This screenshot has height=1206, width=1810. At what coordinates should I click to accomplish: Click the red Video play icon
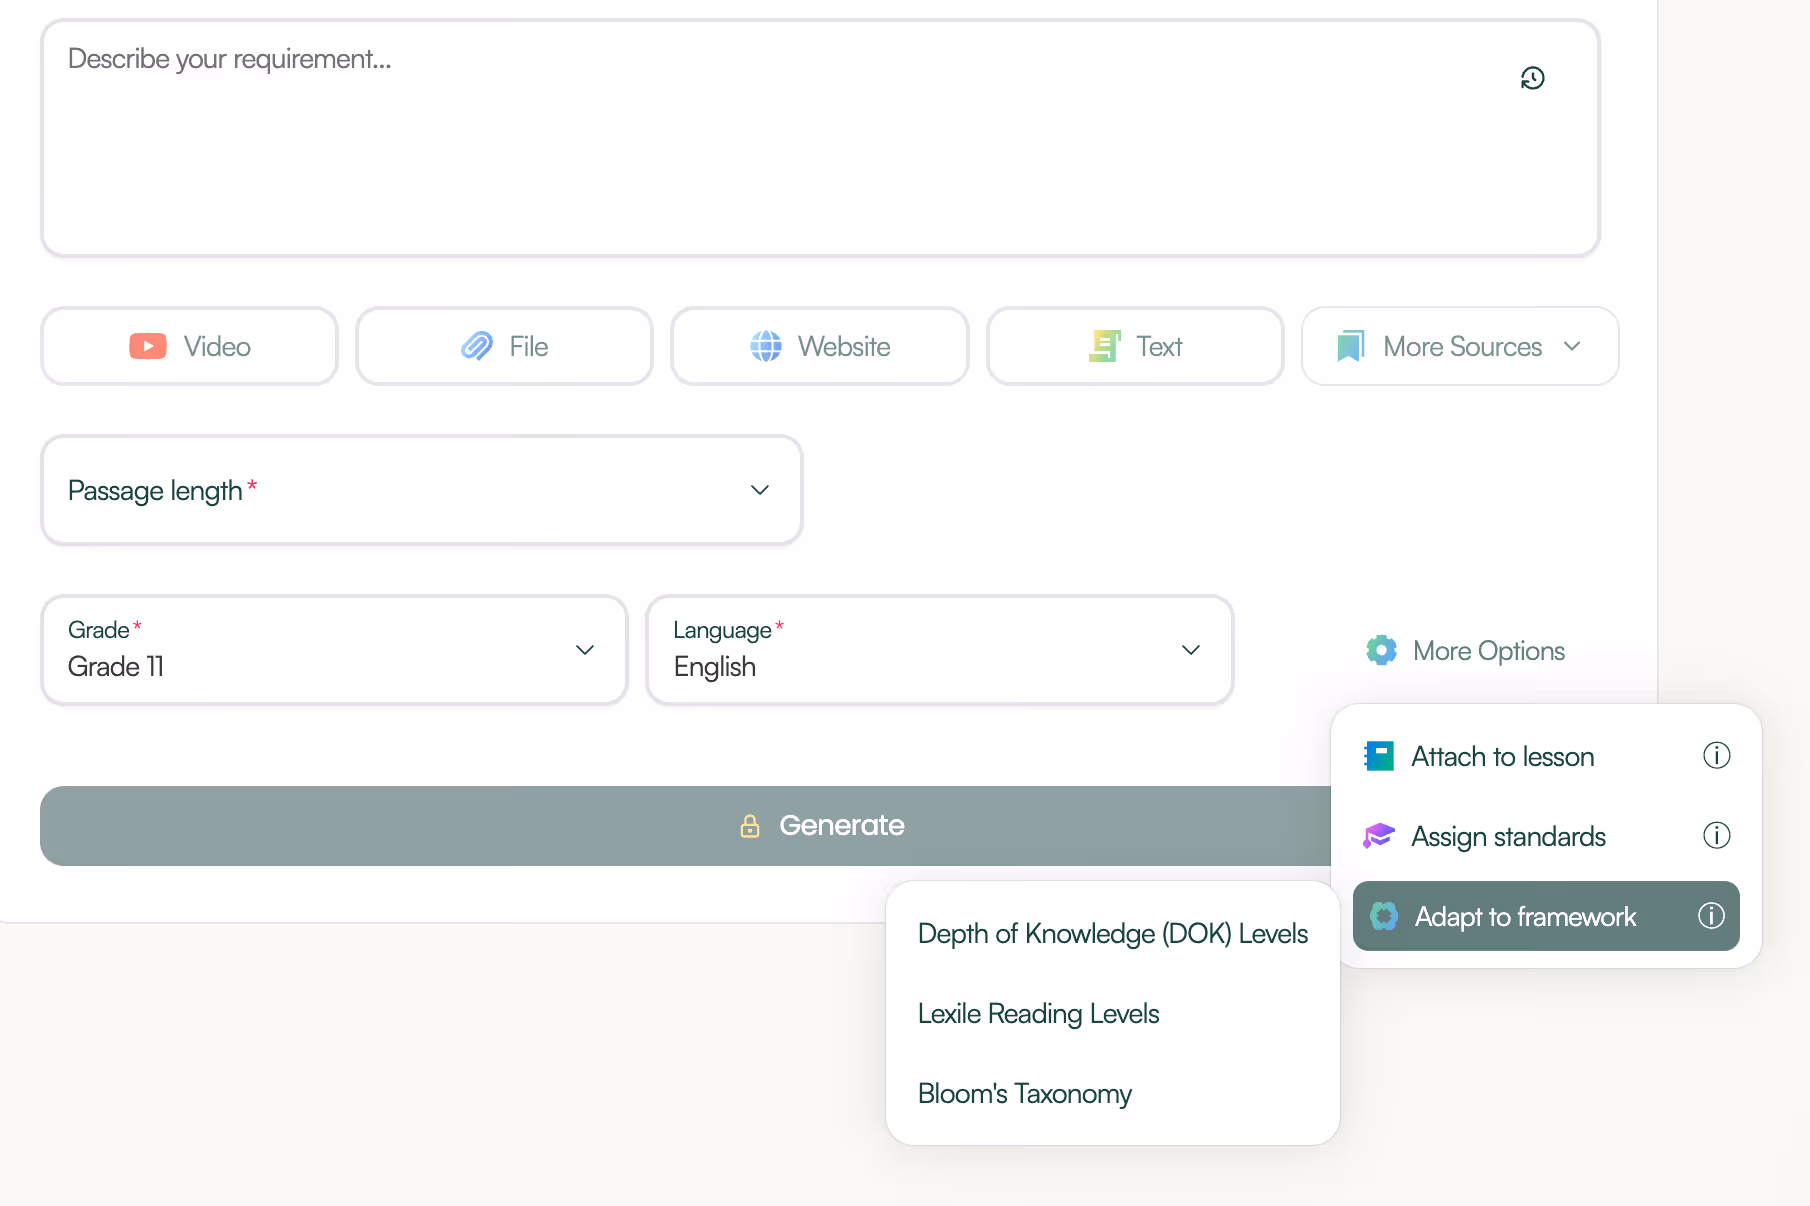(x=148, y=346)
